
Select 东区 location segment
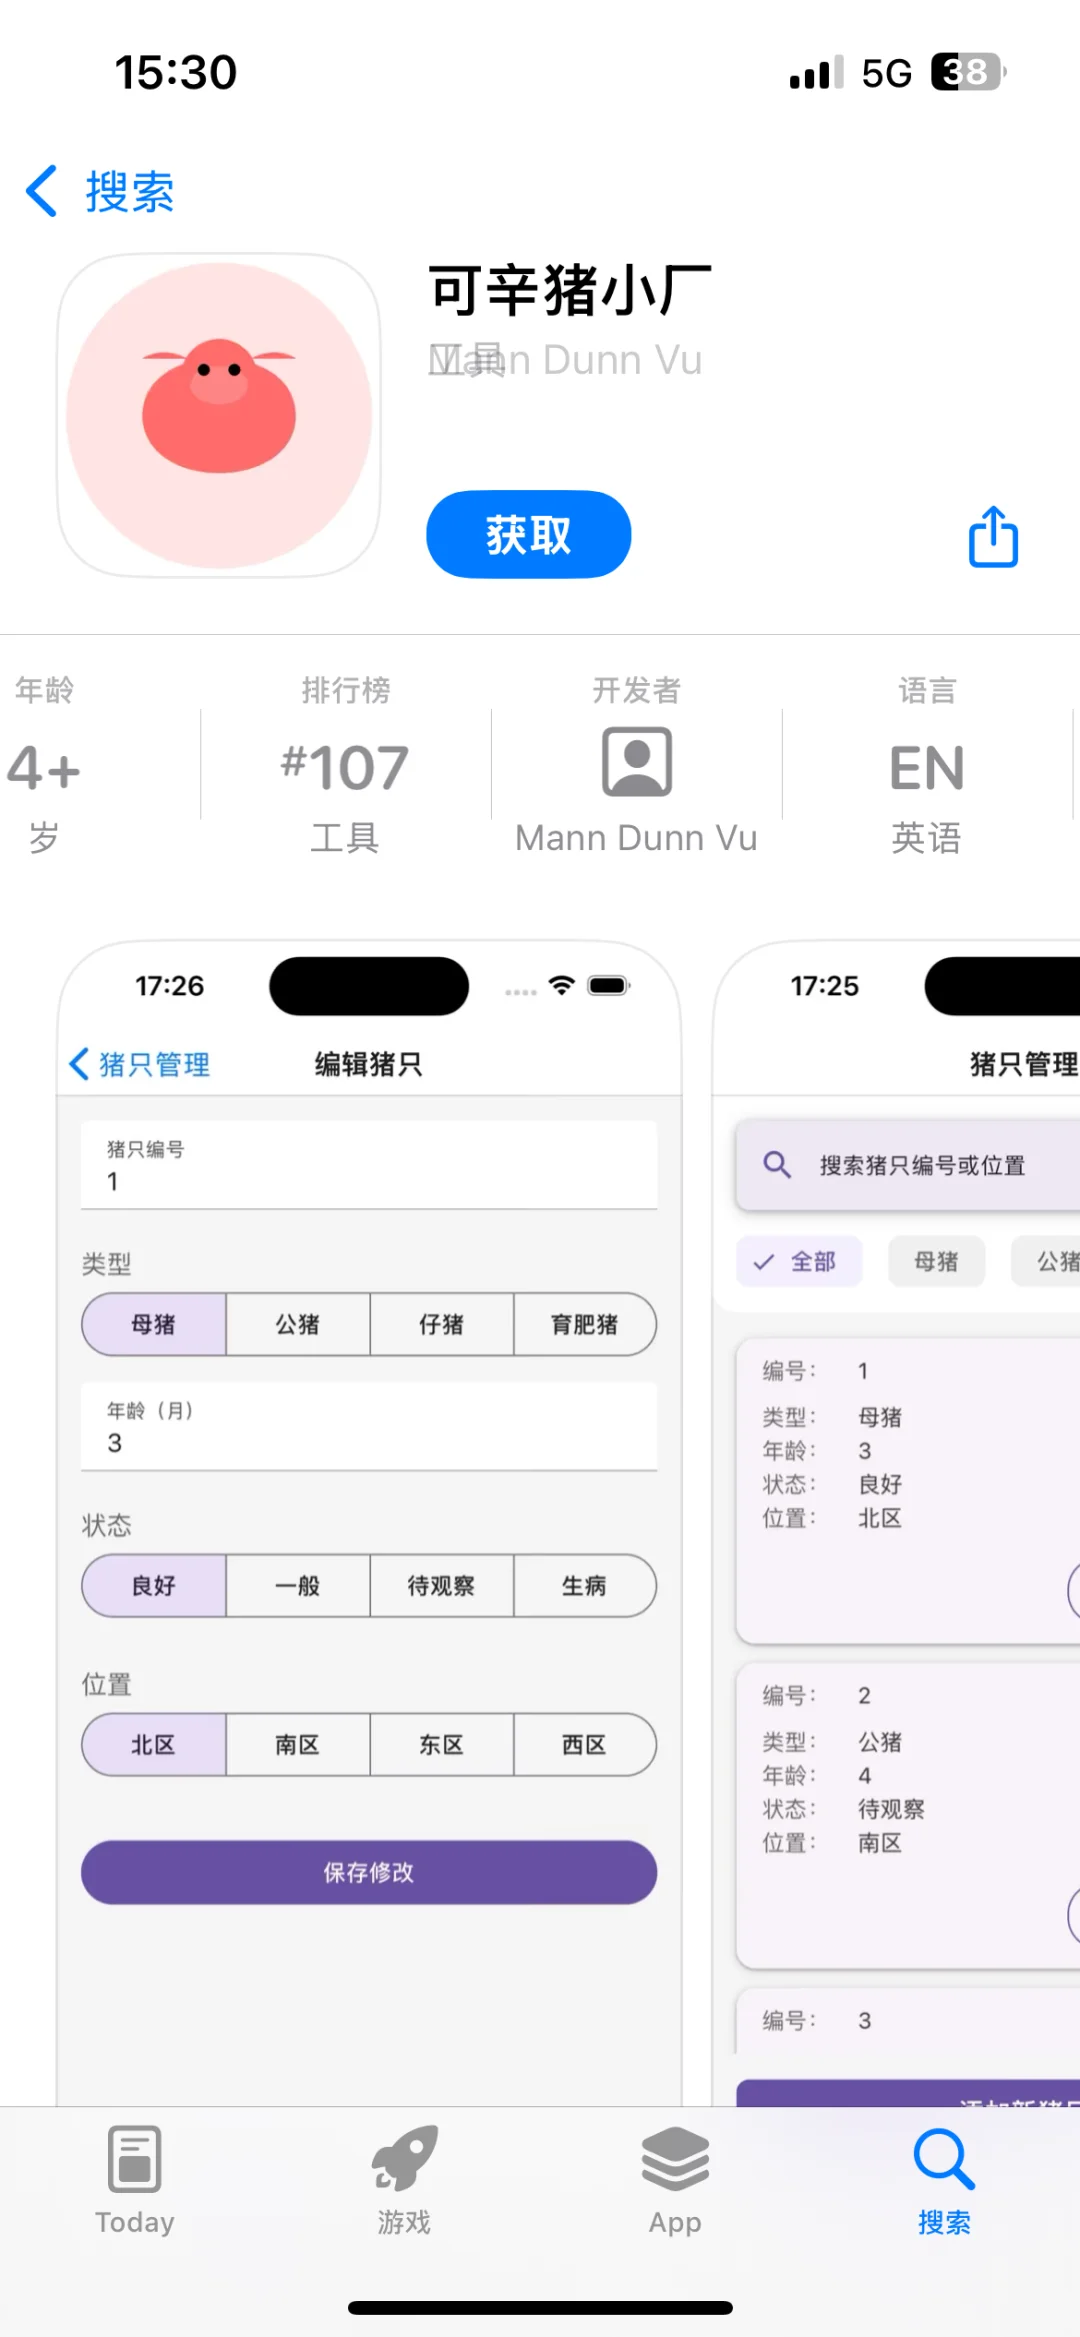pyautogui.click(x=441, y=1744)
